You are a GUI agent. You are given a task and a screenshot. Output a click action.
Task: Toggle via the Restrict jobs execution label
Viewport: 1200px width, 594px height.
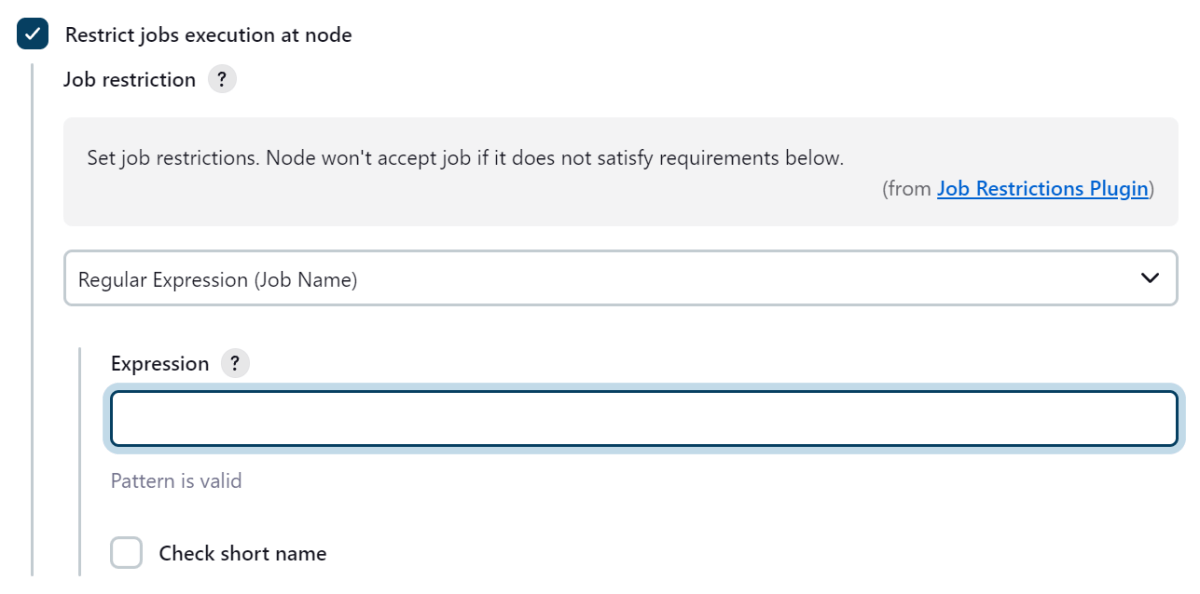pos(209,35)
